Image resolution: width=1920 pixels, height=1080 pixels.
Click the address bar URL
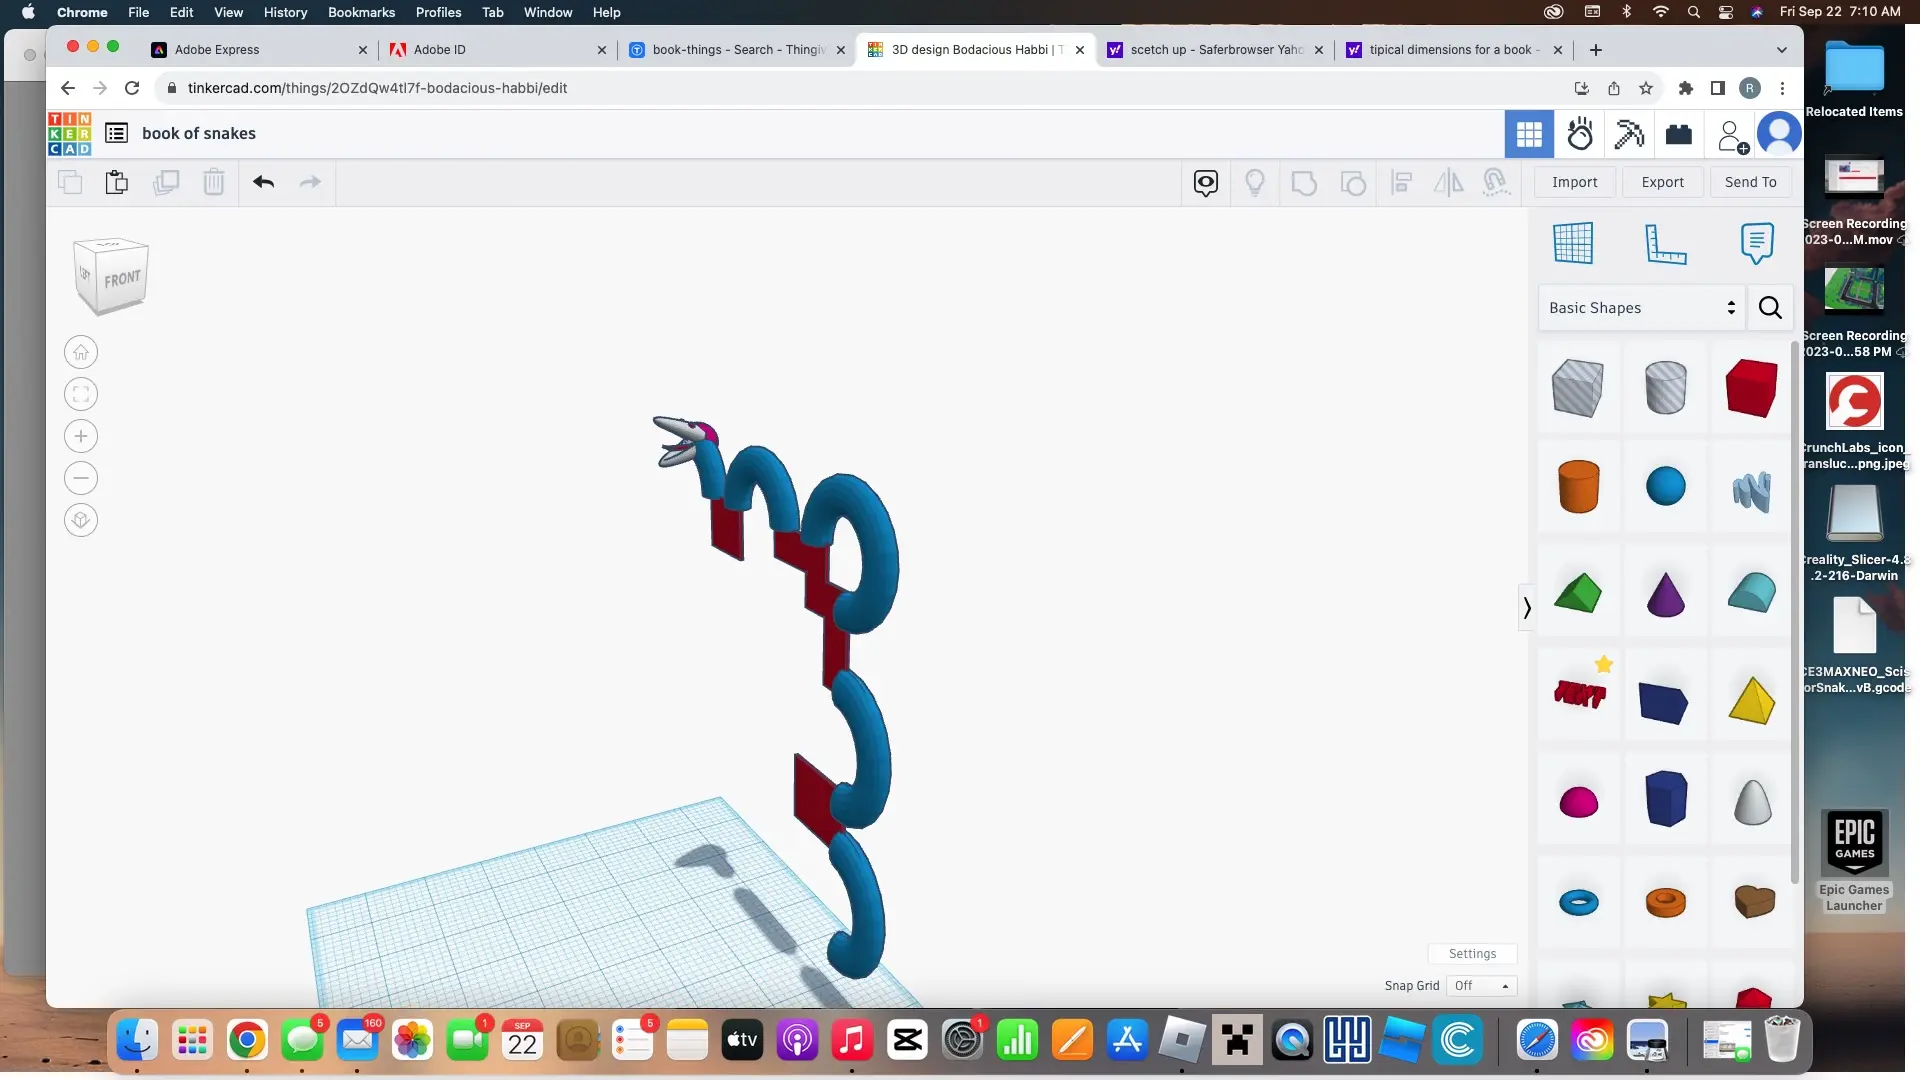(377, 88)
